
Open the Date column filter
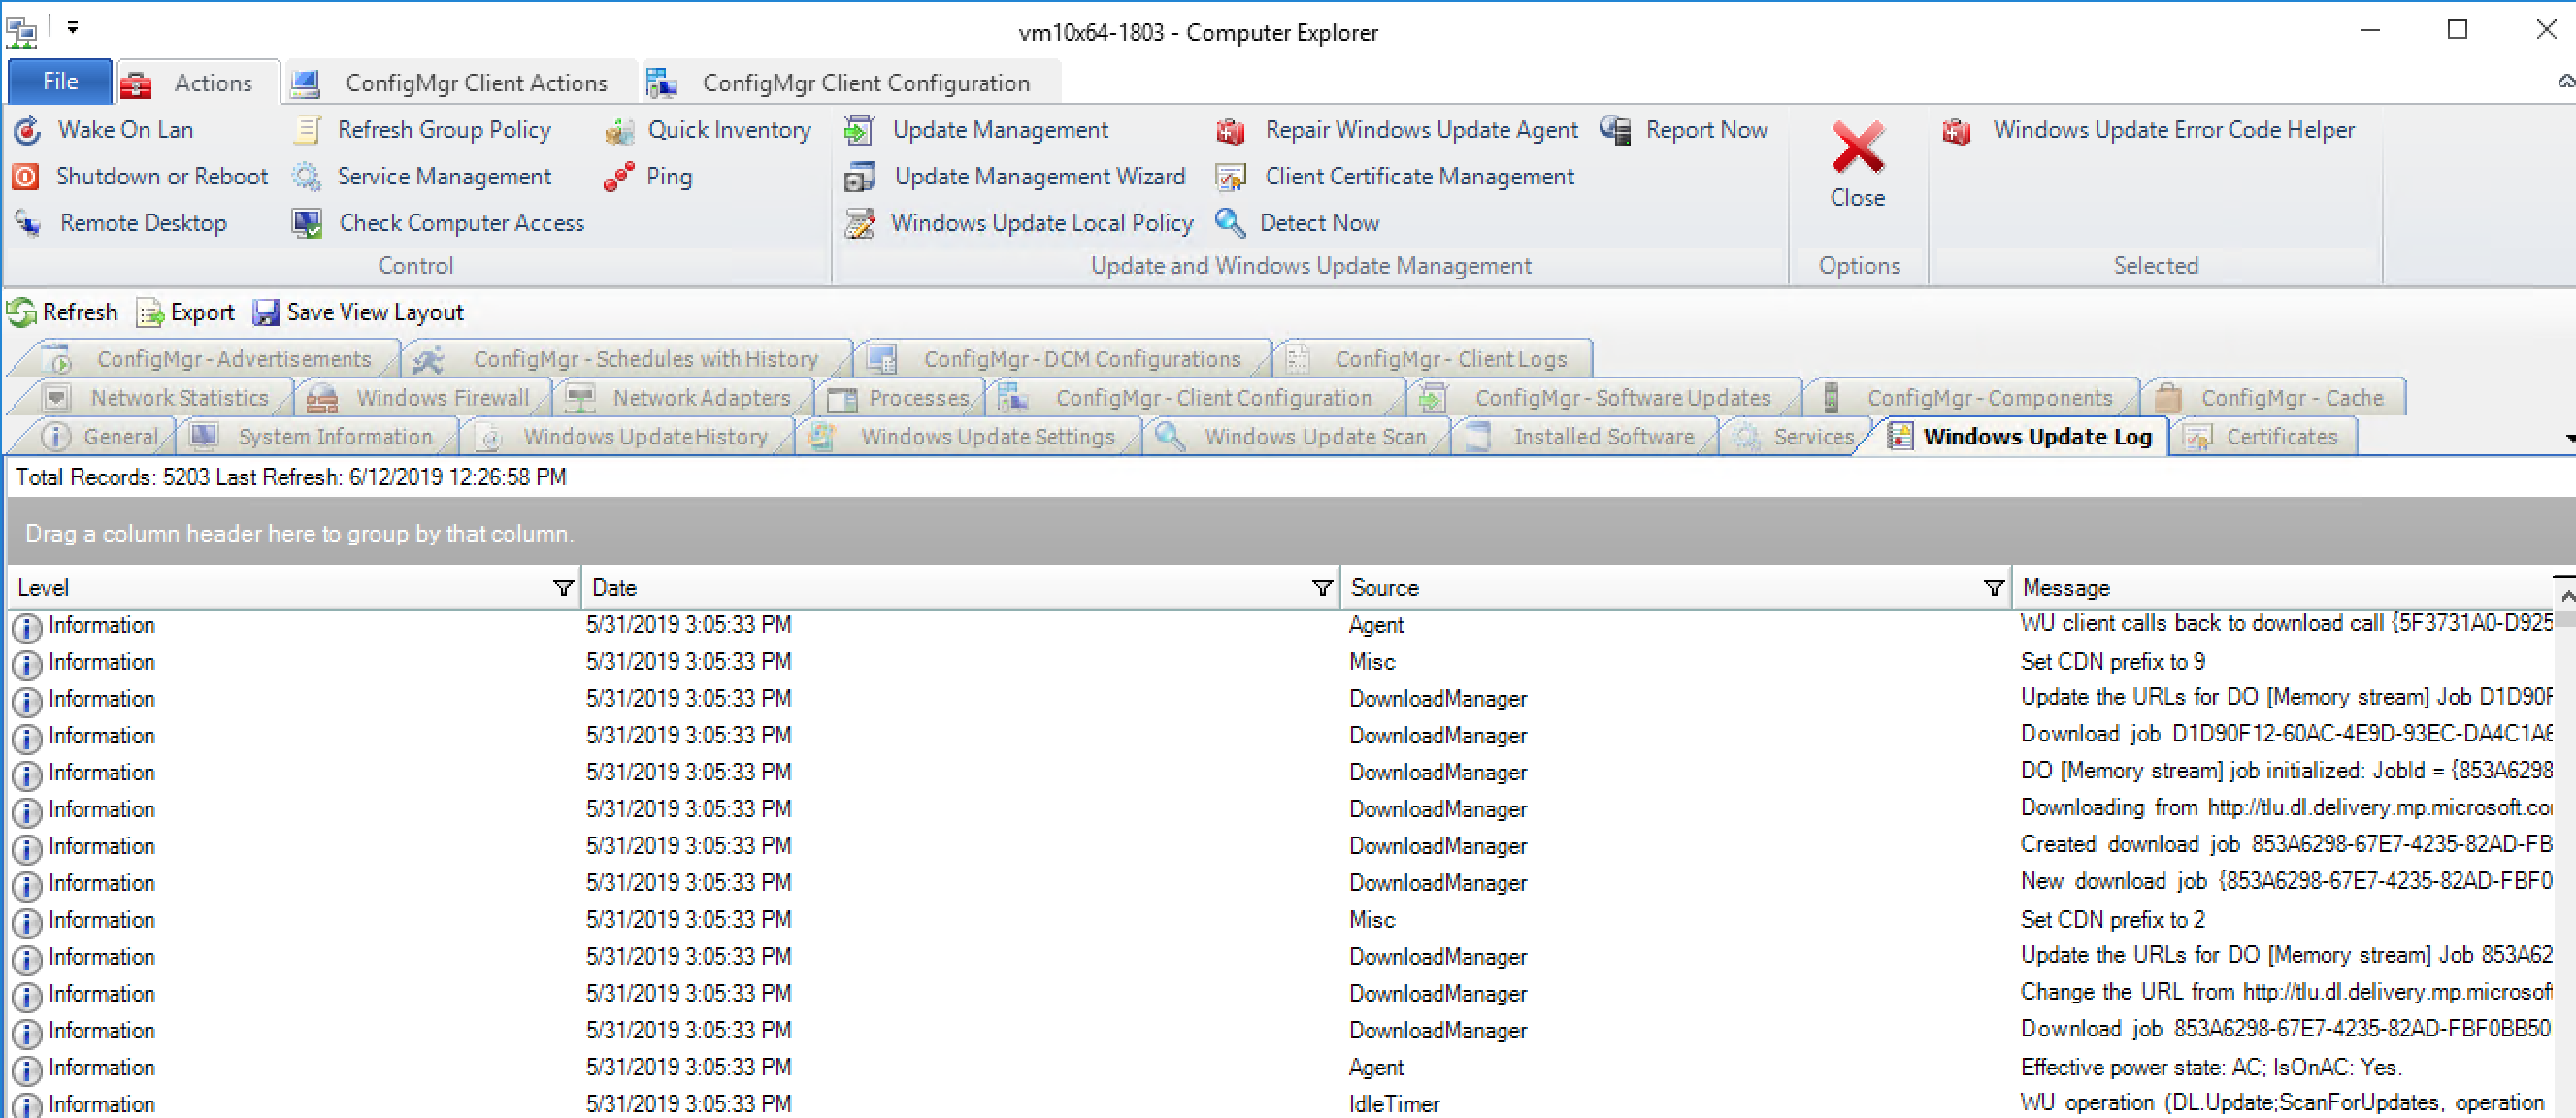click(1321, 587)
